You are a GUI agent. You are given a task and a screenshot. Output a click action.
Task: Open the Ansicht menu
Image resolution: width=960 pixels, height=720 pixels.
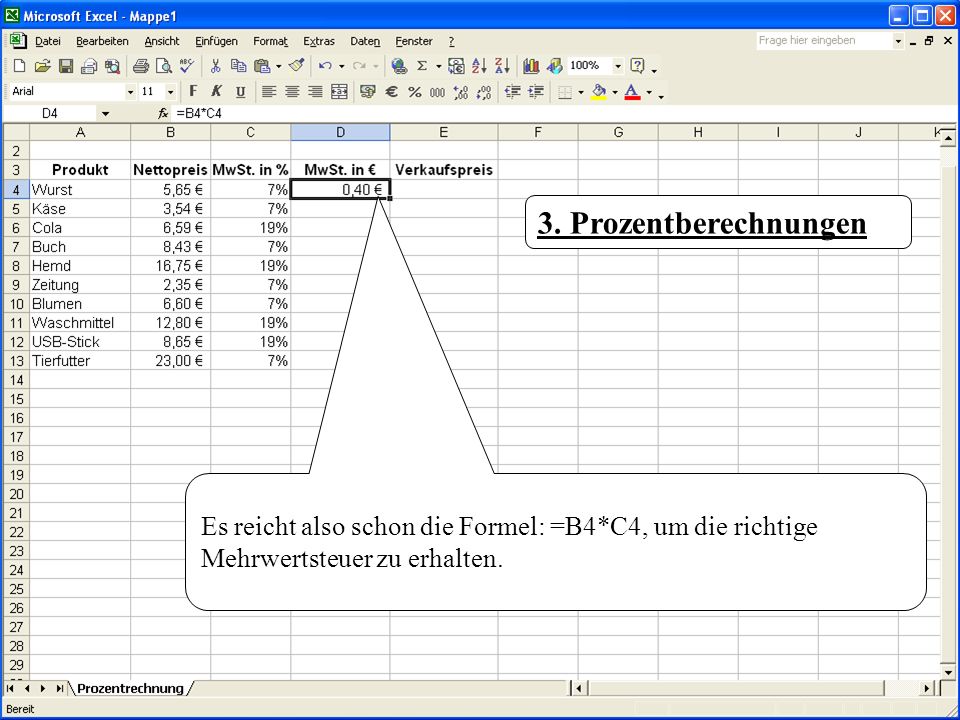point(162,41)
